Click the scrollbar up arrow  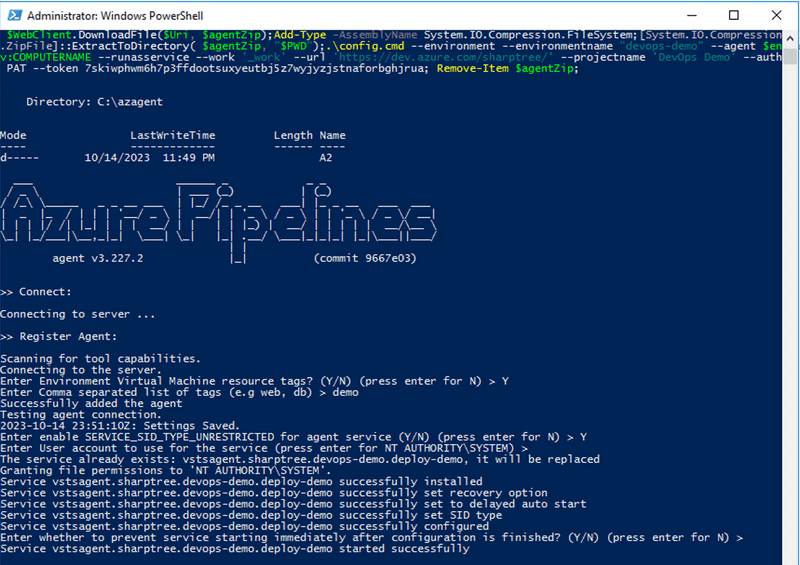click(790, 38)
